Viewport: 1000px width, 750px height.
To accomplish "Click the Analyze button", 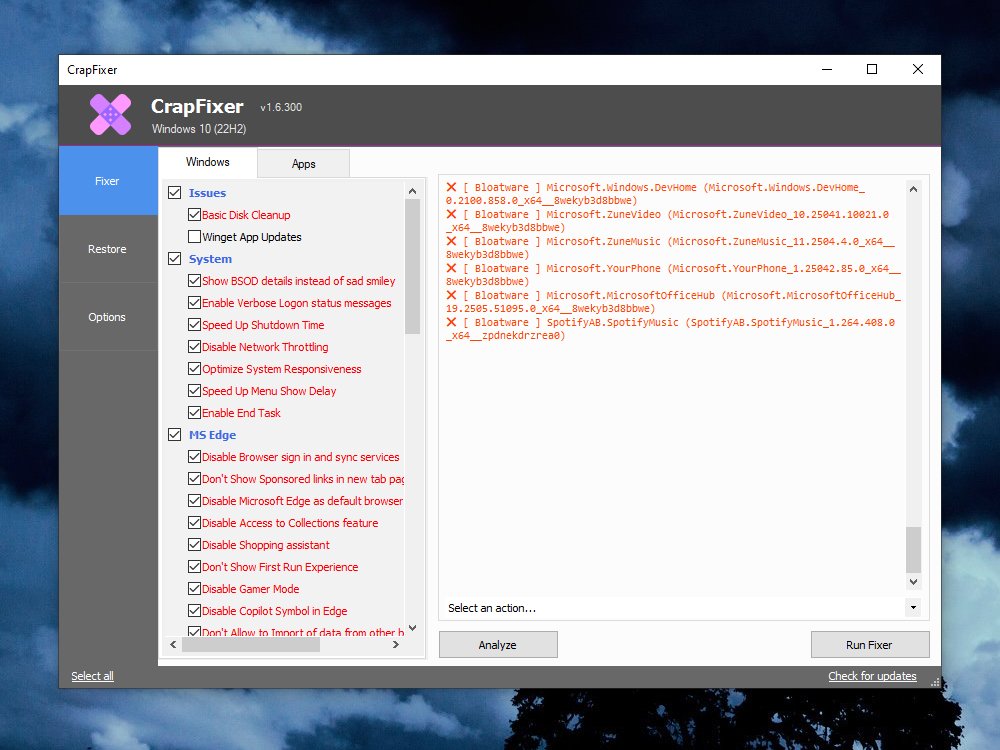I will click(x=498, y=645).
